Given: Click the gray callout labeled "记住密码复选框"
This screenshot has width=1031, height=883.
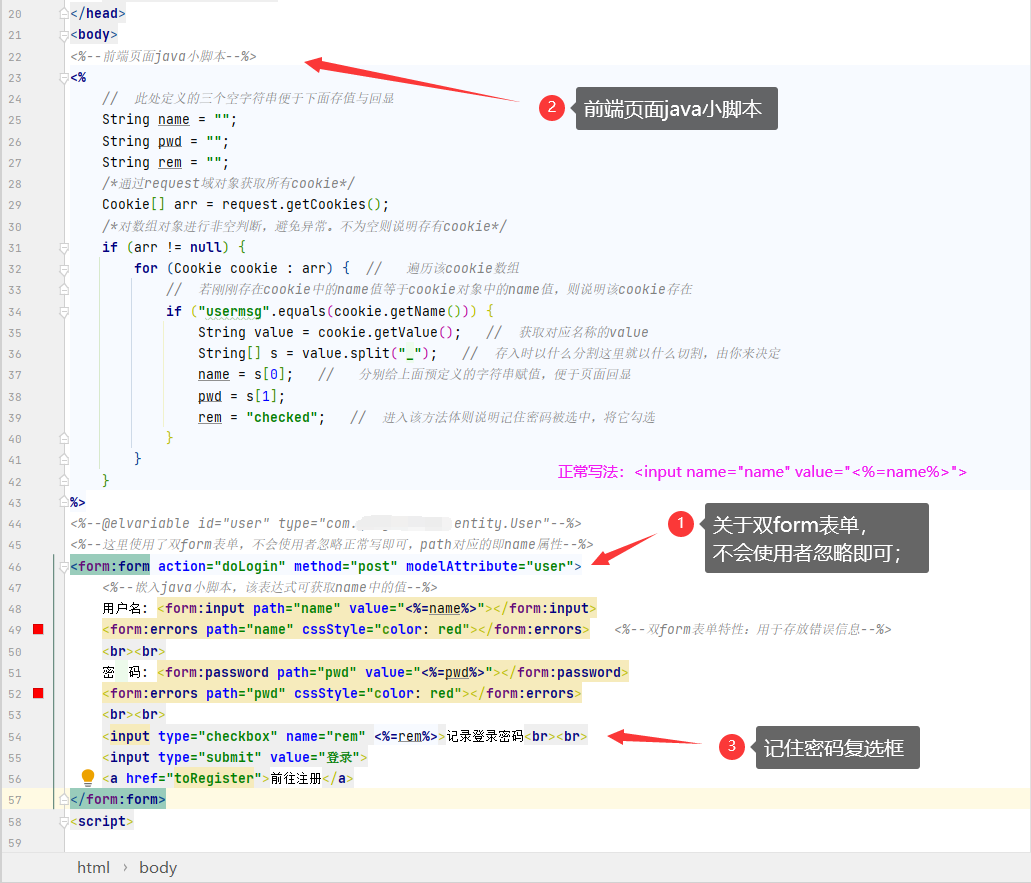Looking at the screenshot, I should (x=838, y=747).
